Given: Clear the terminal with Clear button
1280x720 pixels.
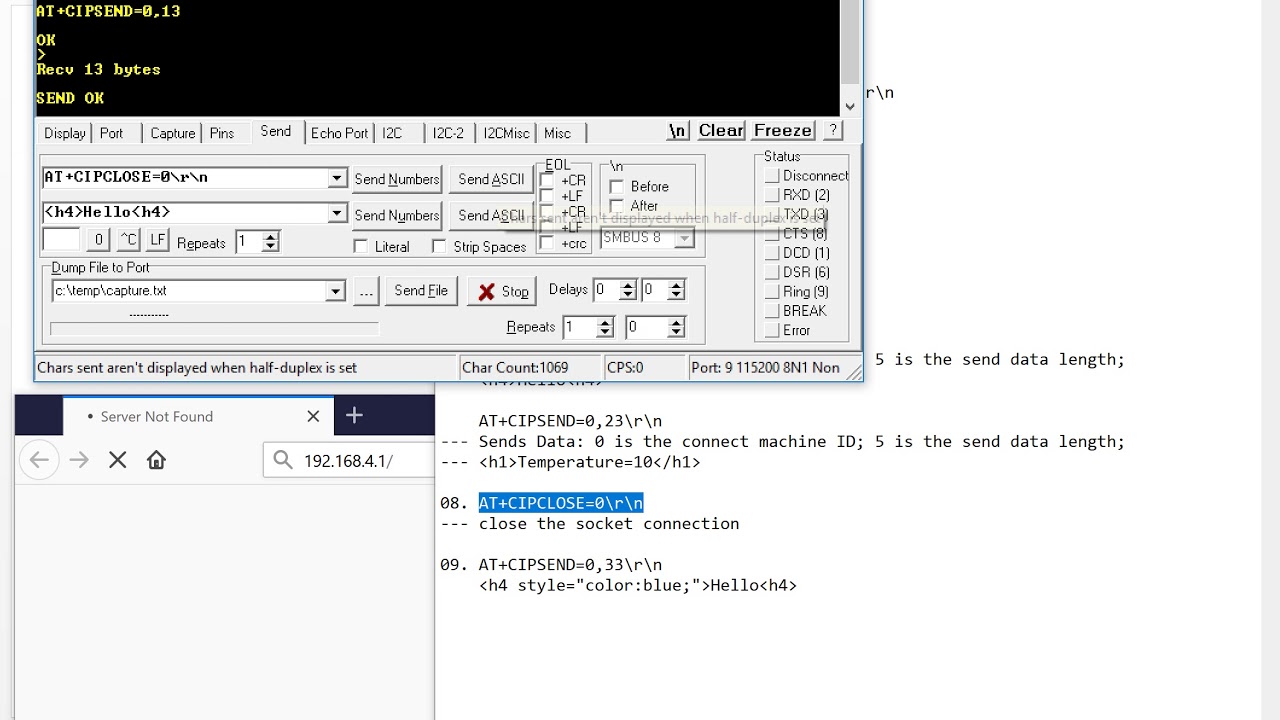Looking at the screenshot, I should click(x=720, y=131).
